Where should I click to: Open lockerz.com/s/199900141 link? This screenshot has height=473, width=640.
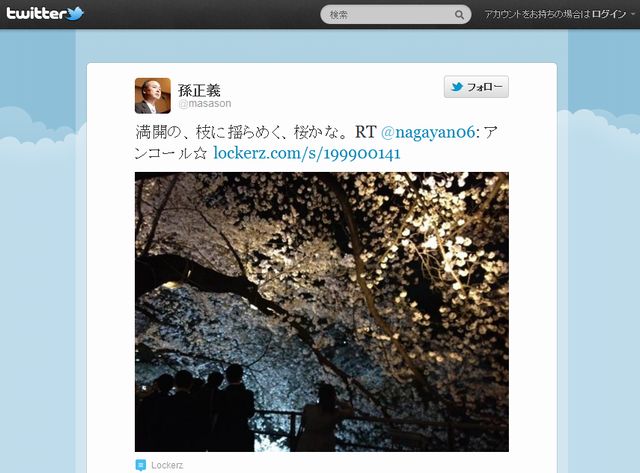coord(307,153)
